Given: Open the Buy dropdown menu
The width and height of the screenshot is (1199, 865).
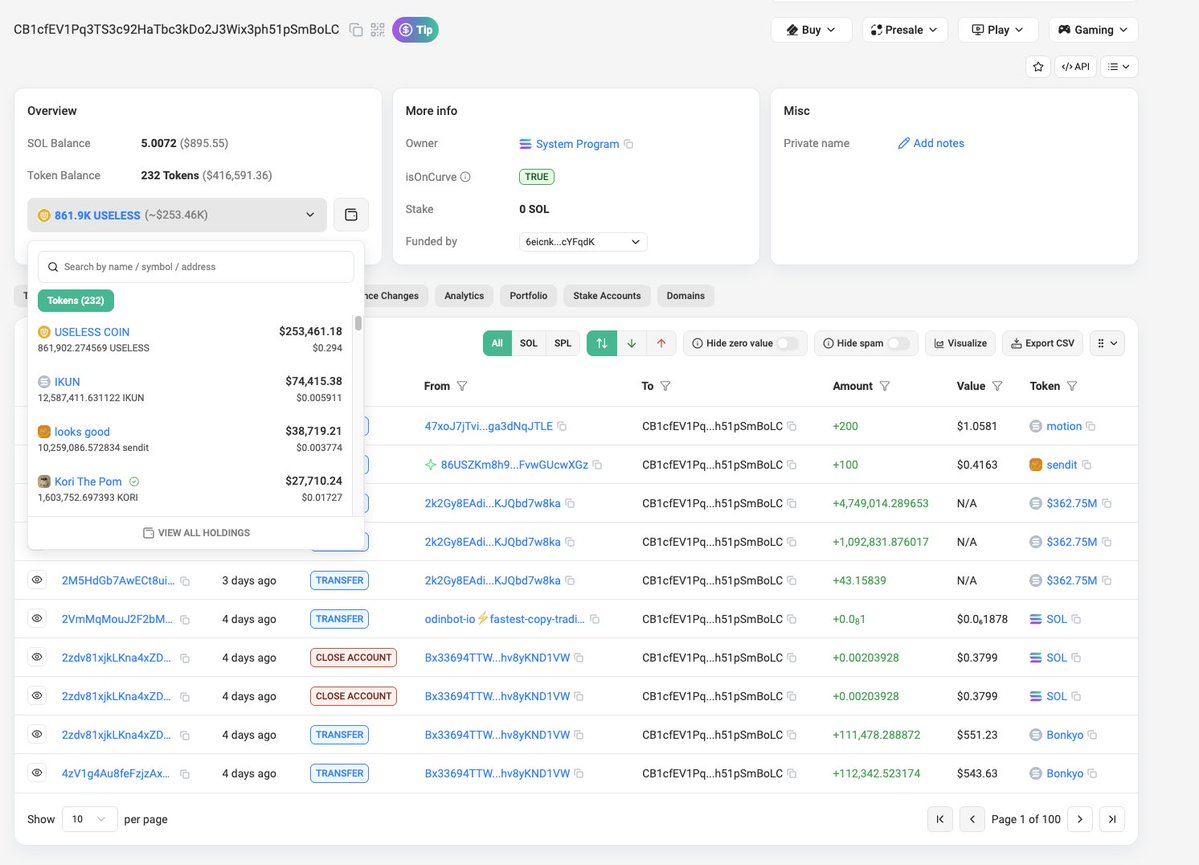Looking at the screenshot, I should pyautogui.click(x=811, y=30).
